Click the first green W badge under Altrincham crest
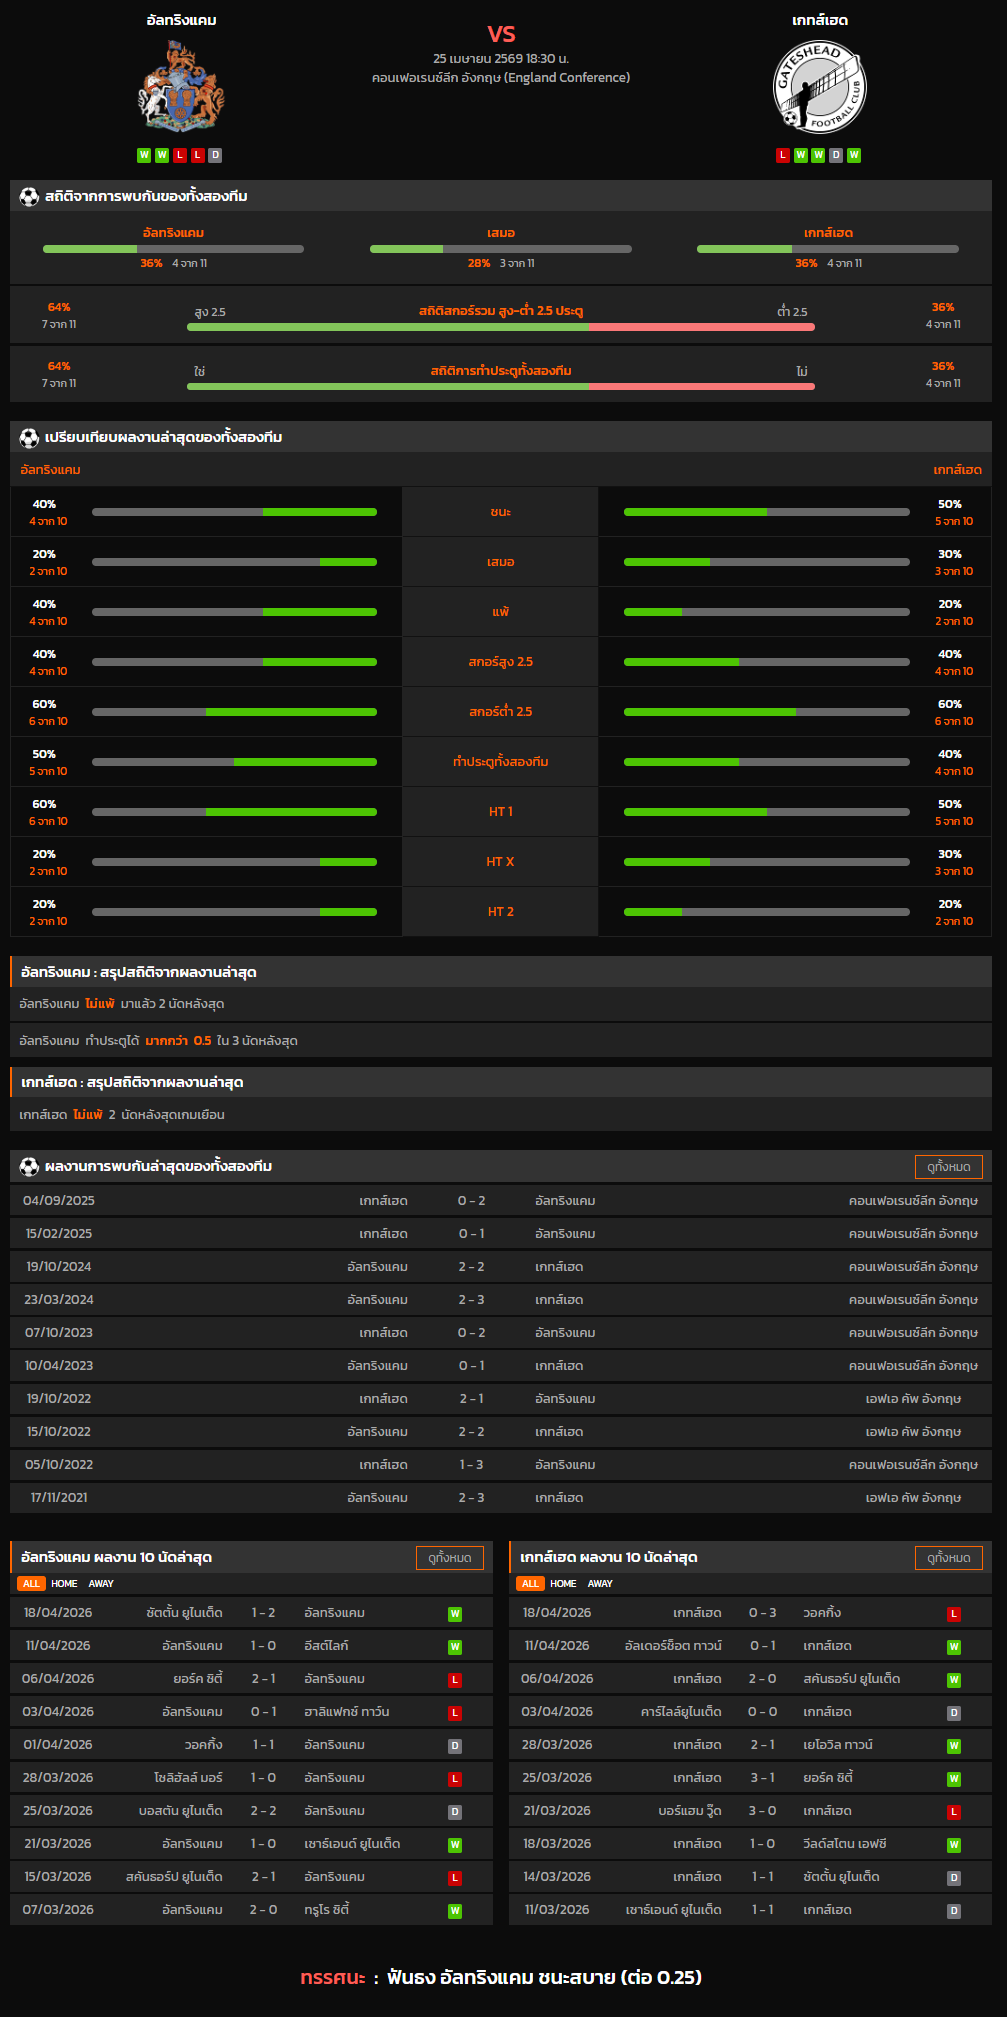 click(x=144, y=155)
